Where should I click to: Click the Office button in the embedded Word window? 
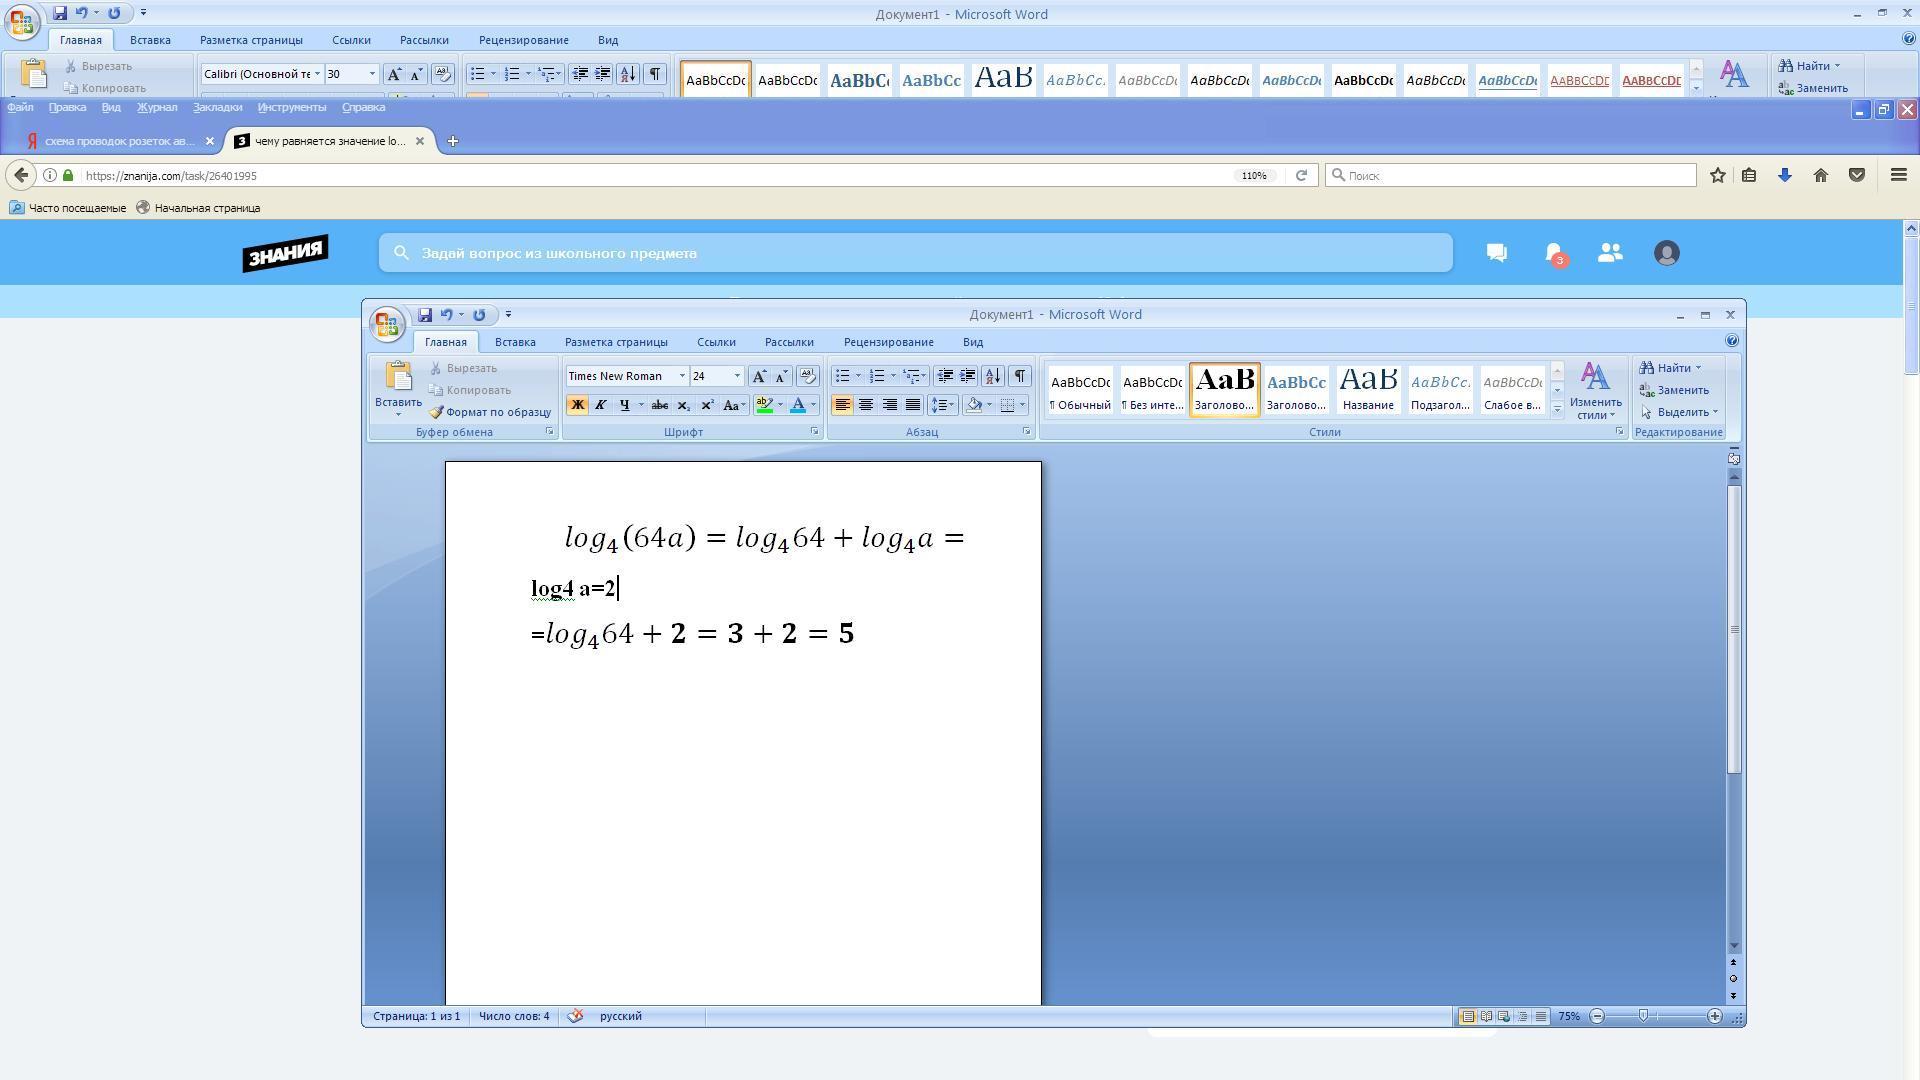(x=386, y=324)
